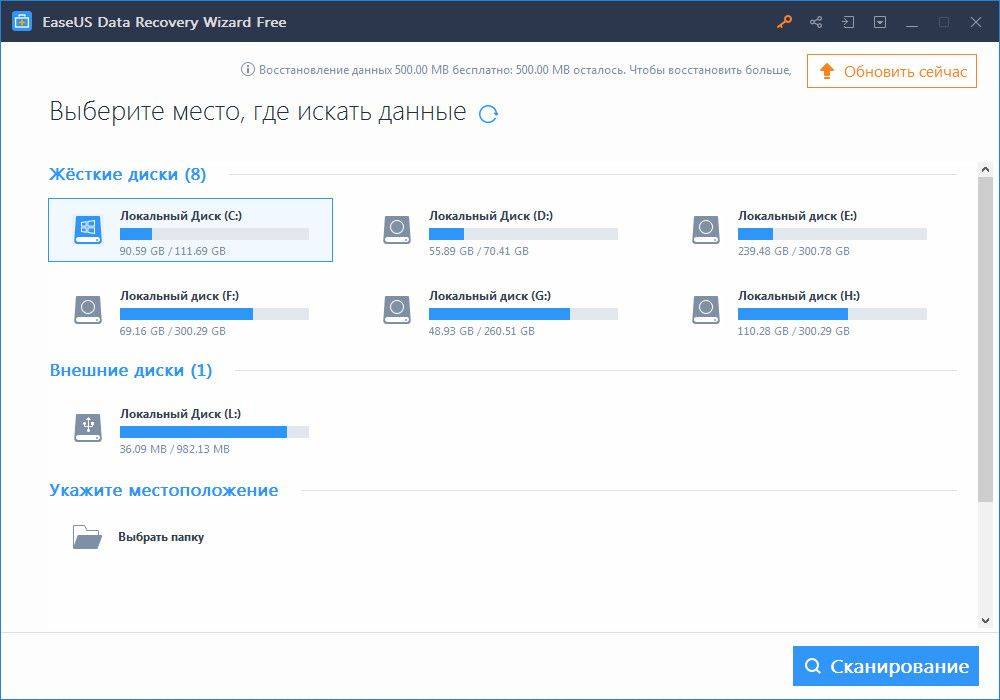Image resolution: width=1000 pixels, height=700 pixels.
Task: Select the hard drive icon for disk D:
Action: tap(397, 230)
